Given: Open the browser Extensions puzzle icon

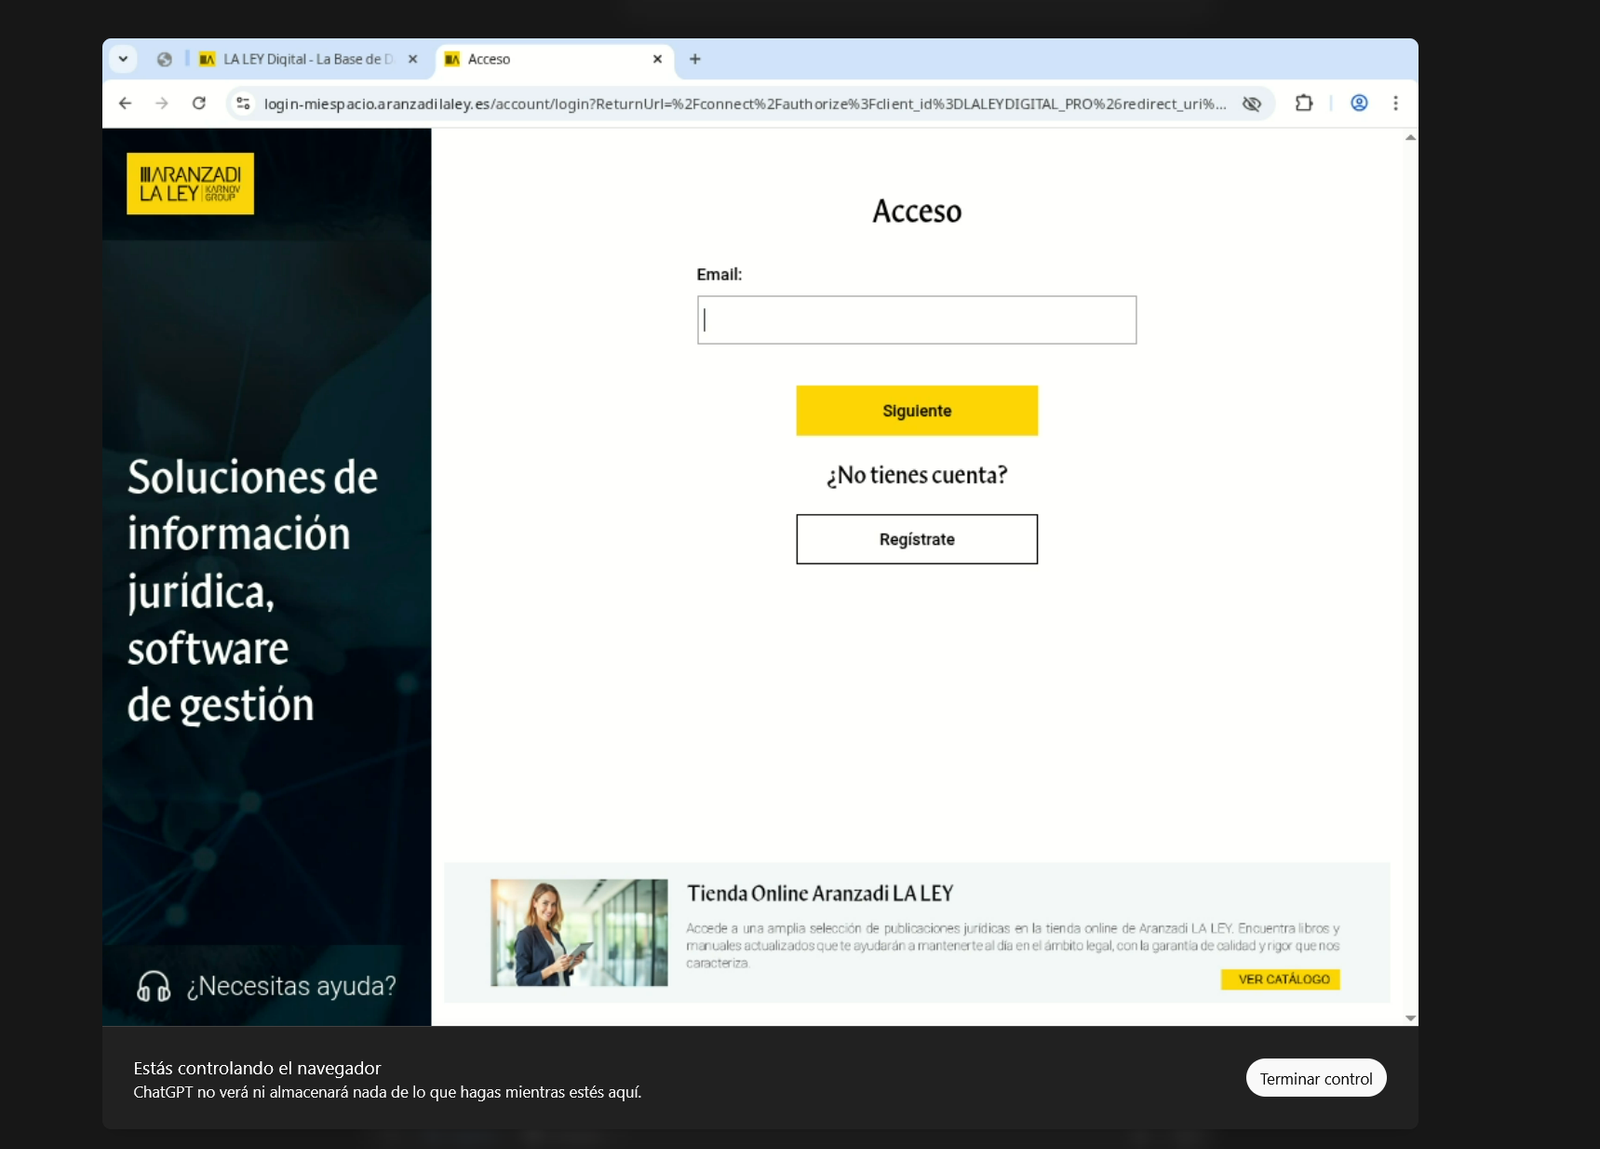Looking at the screenshot, I should [x=1304, y=103].
